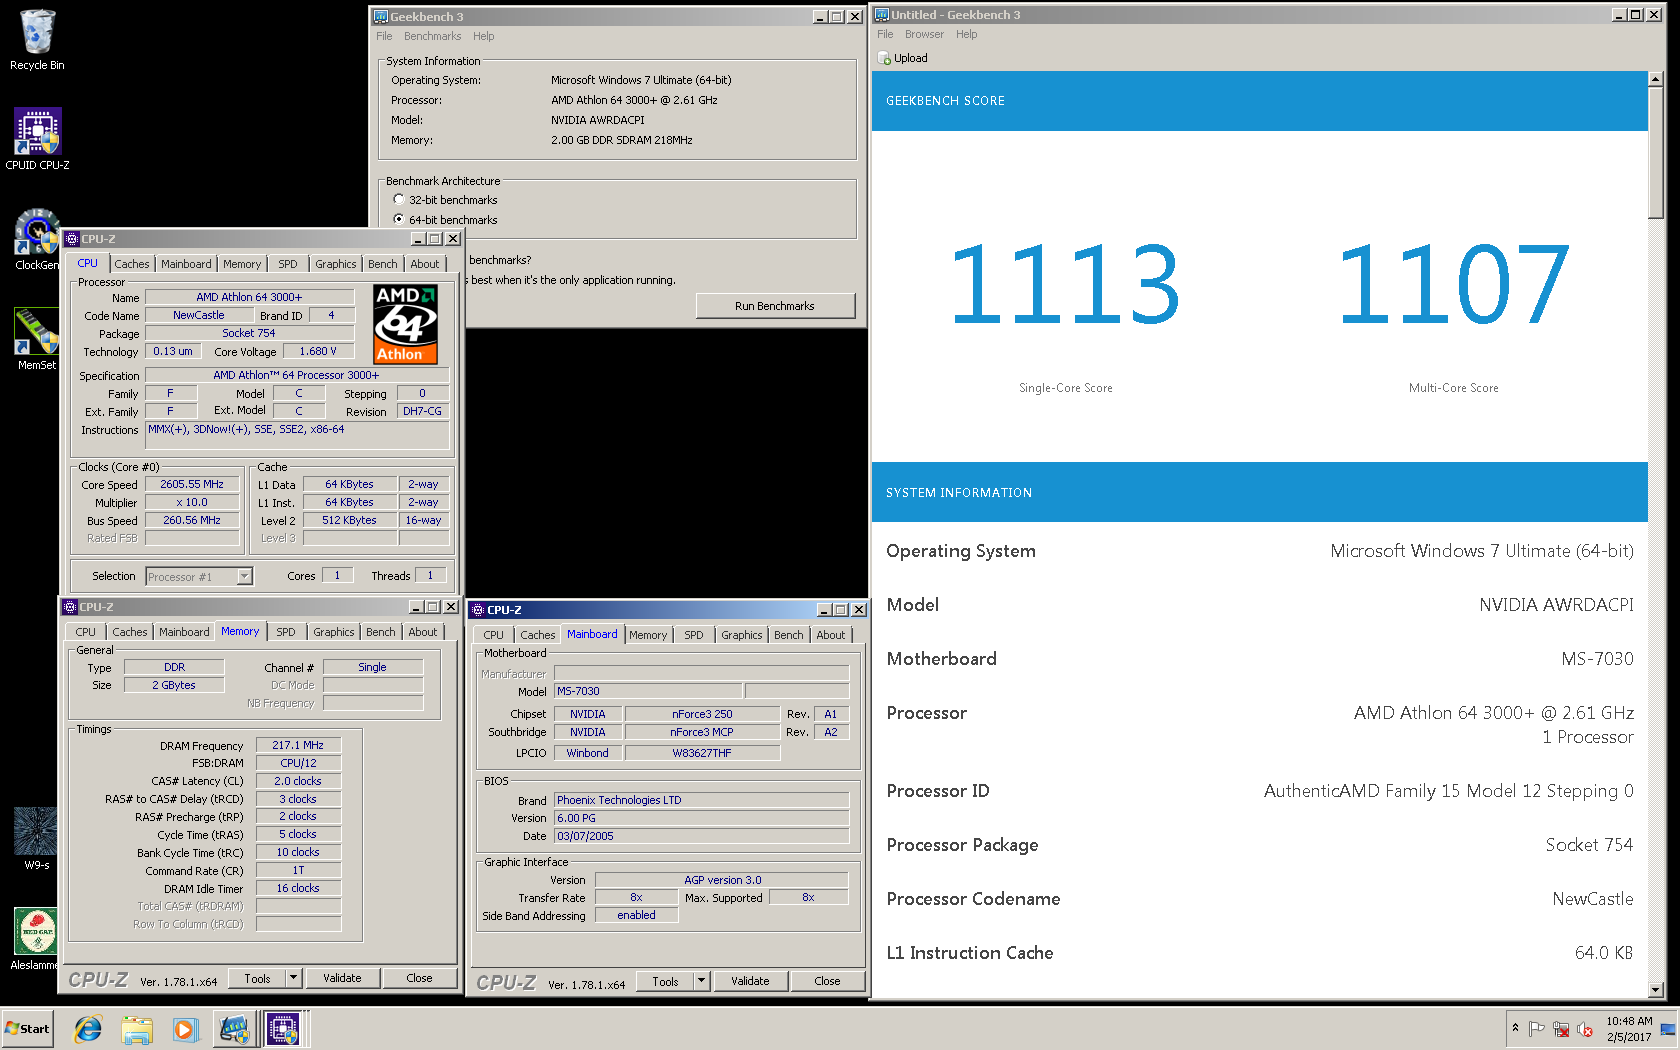
Task: Select 32-bit benchmarks radio button
Action: [x=399, y=199]
